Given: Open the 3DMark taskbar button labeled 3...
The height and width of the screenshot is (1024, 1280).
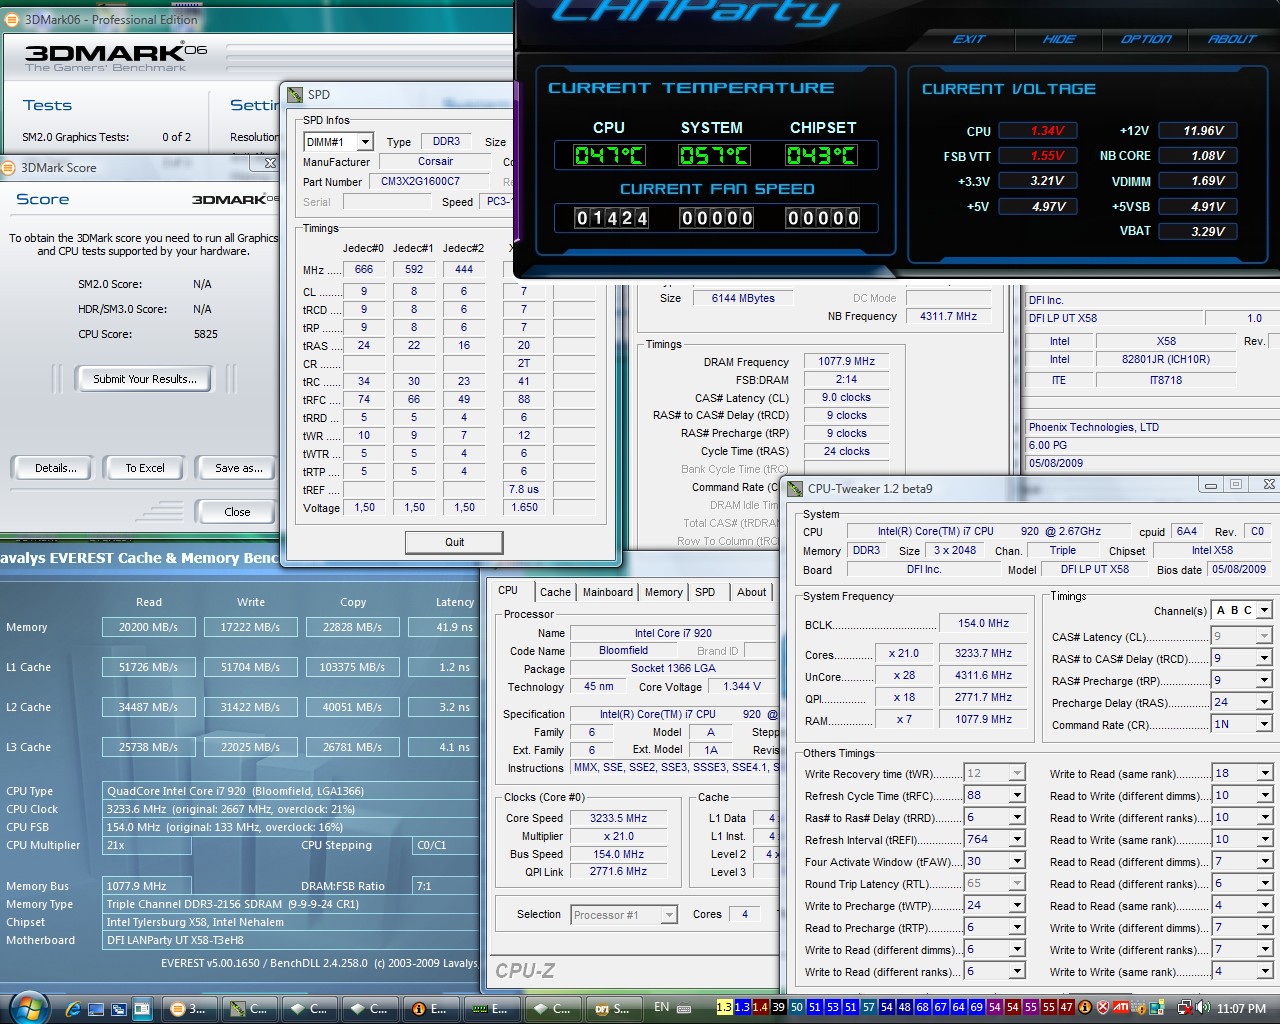Looking at the screenshot, I should tap(190, 1009).
